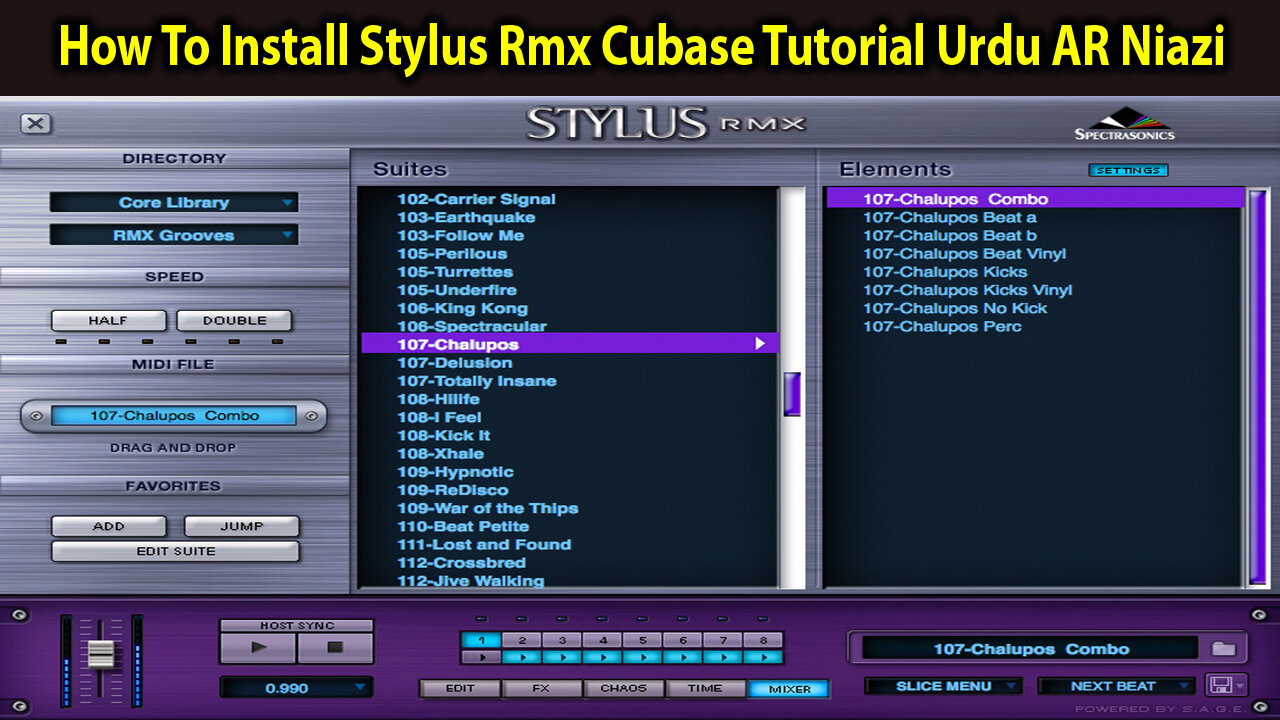
Task: Close the browser with the X icon
Action: [x=36, y=123]
